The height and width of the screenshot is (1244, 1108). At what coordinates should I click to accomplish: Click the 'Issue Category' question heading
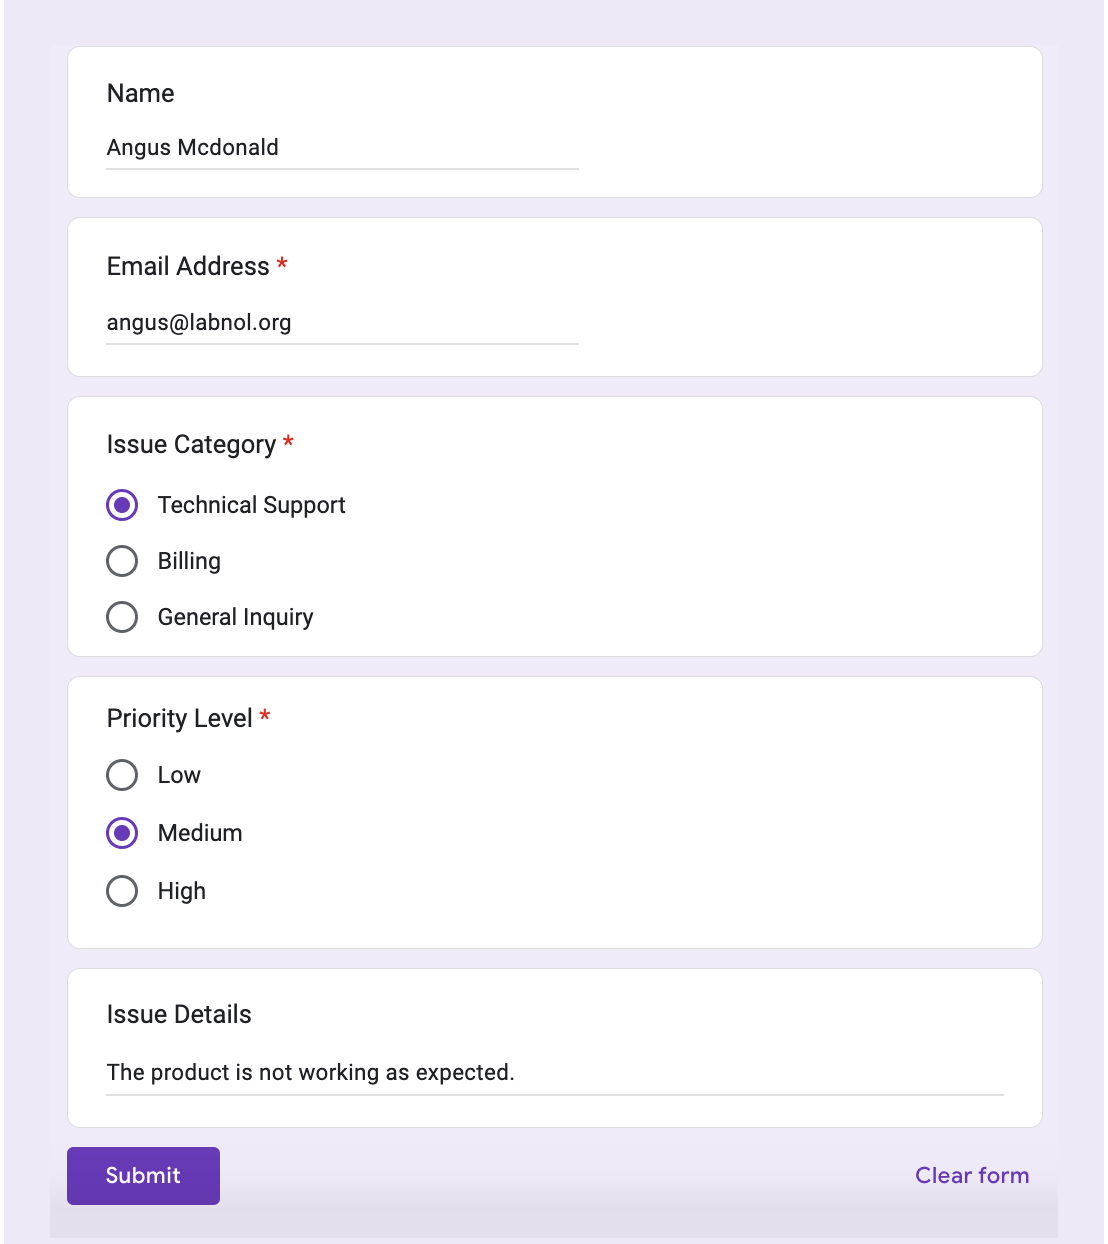(191, 444)
